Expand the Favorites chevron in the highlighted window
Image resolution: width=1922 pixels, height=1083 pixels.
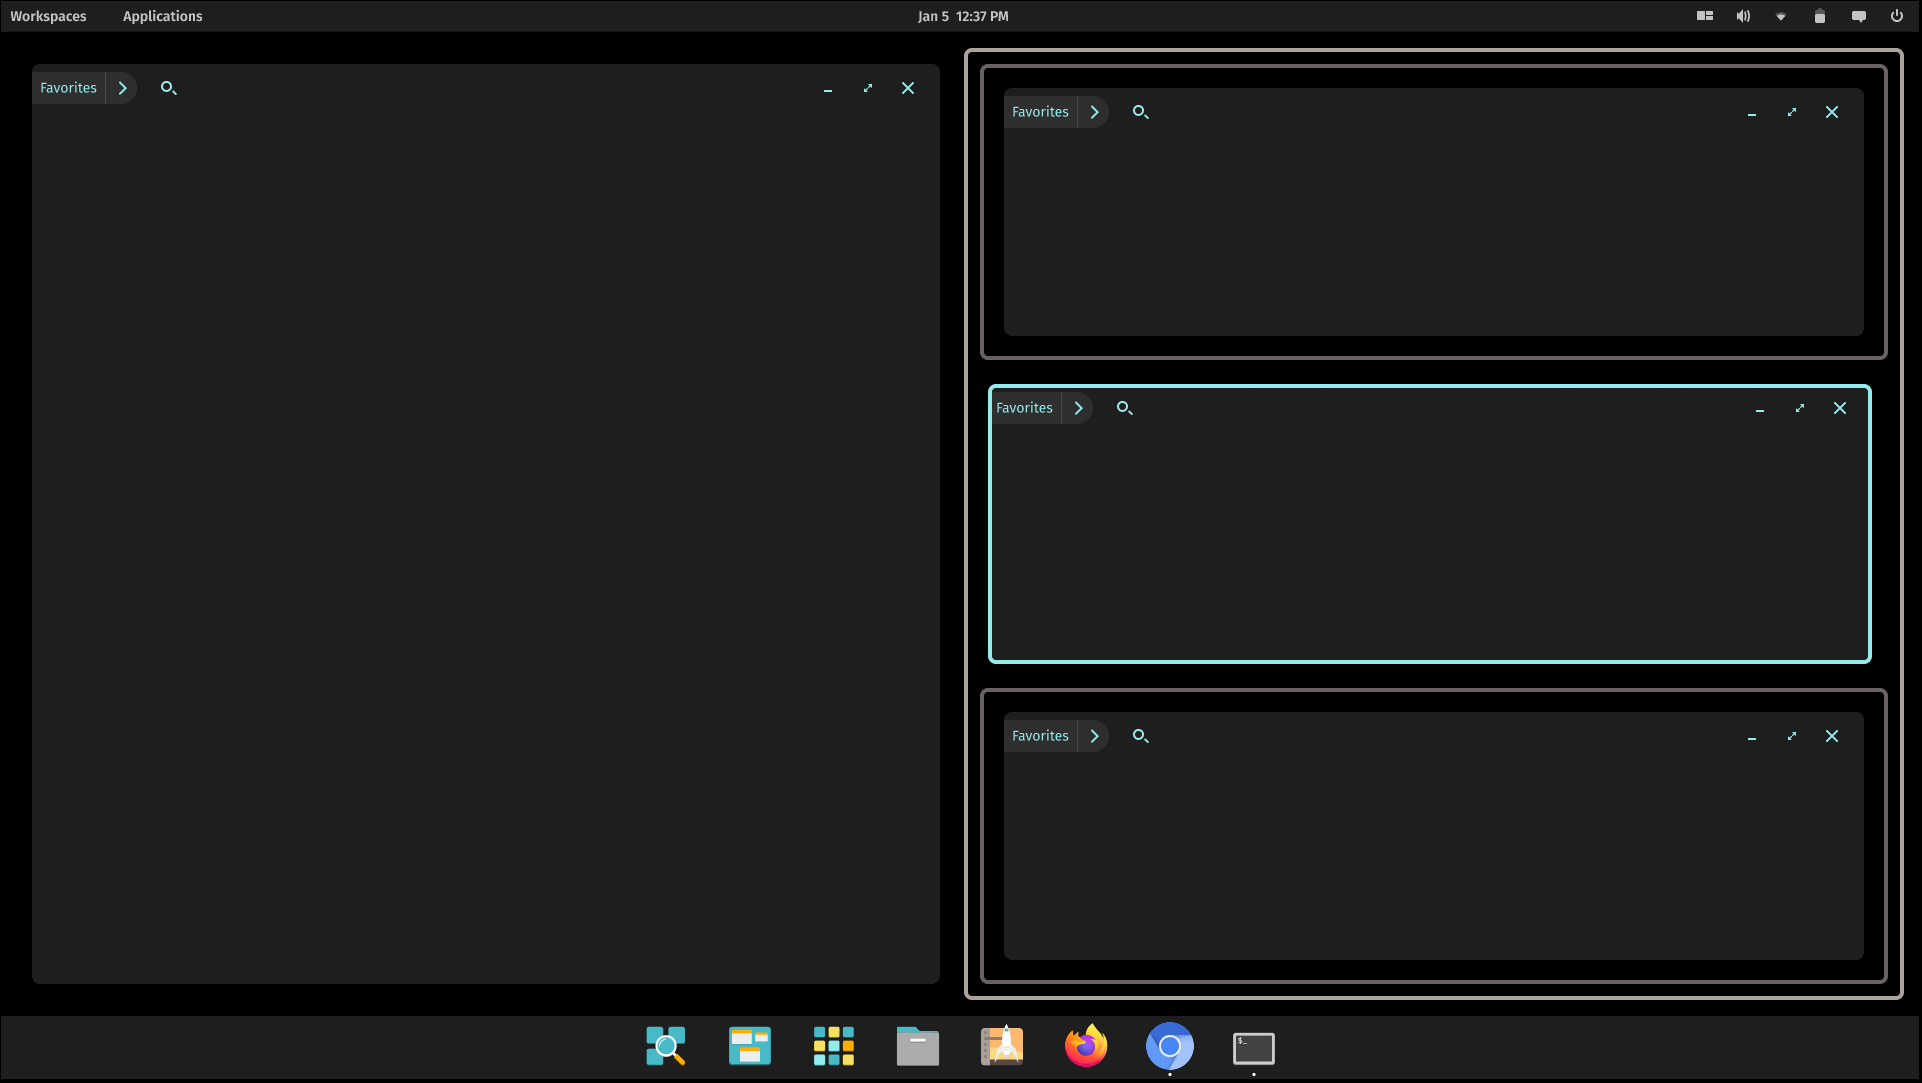(1079, 408)
